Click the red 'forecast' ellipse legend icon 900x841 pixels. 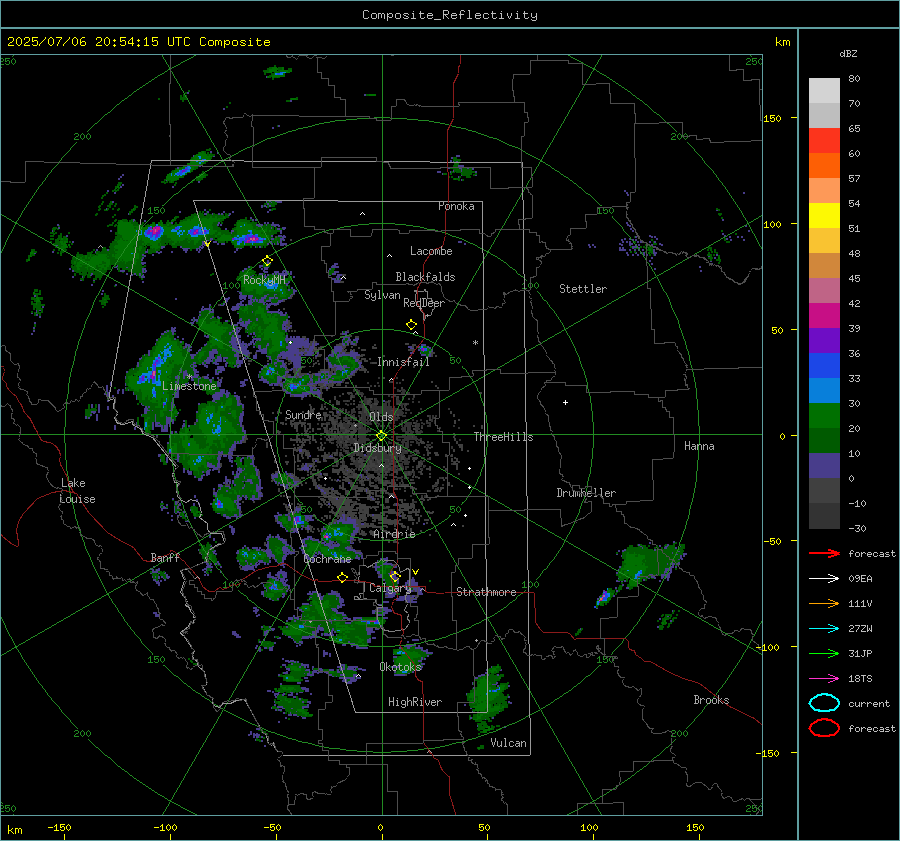coord(824,728)
